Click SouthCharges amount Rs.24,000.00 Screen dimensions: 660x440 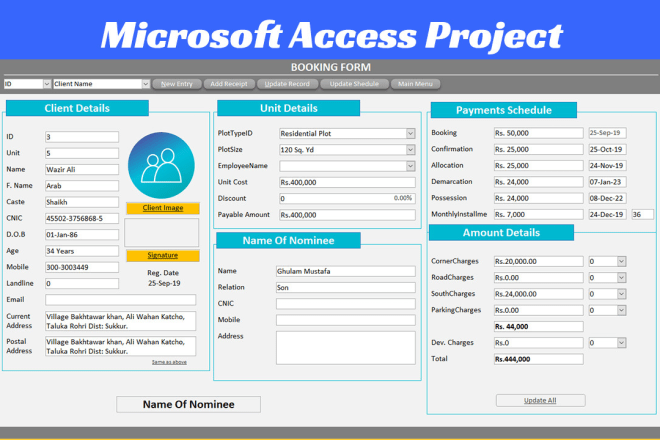(x=538, y=294)
